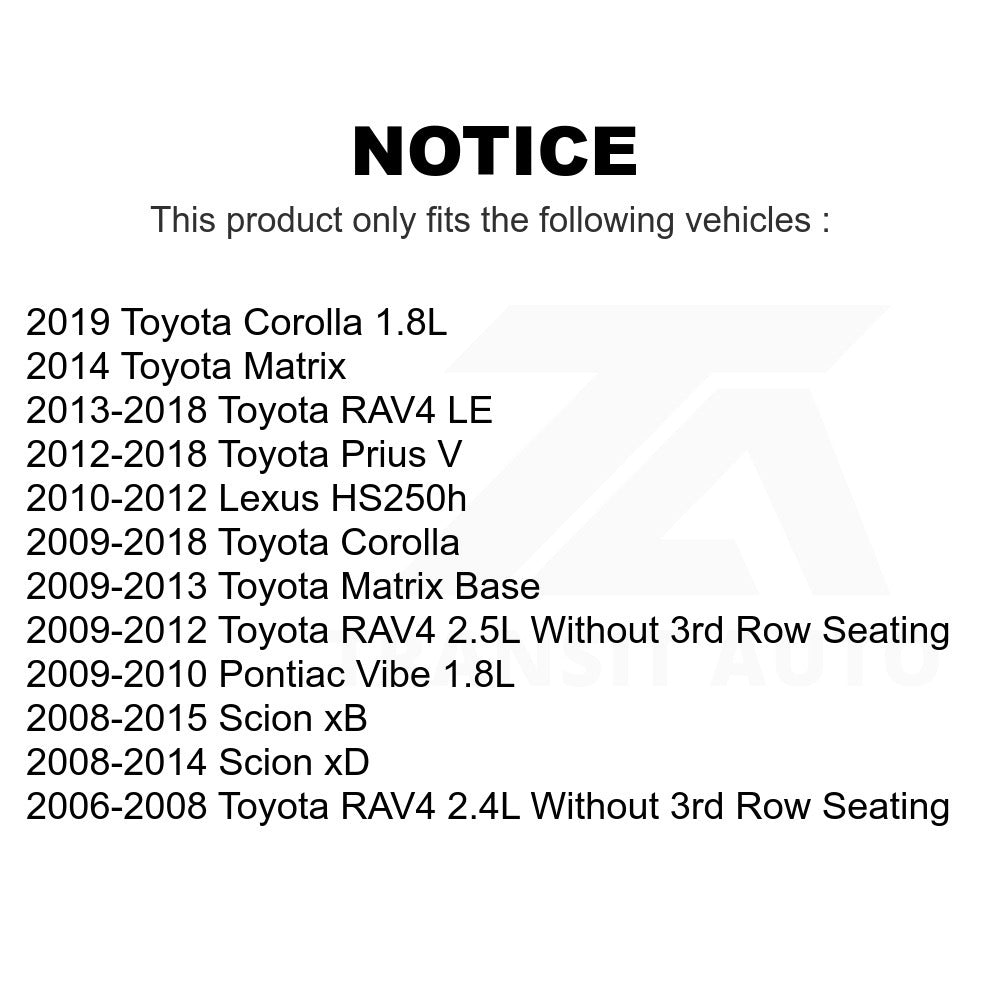Click the 'Prius V' model name
The width and height of the screenshot is (1000, 1000).
(404, 454)
